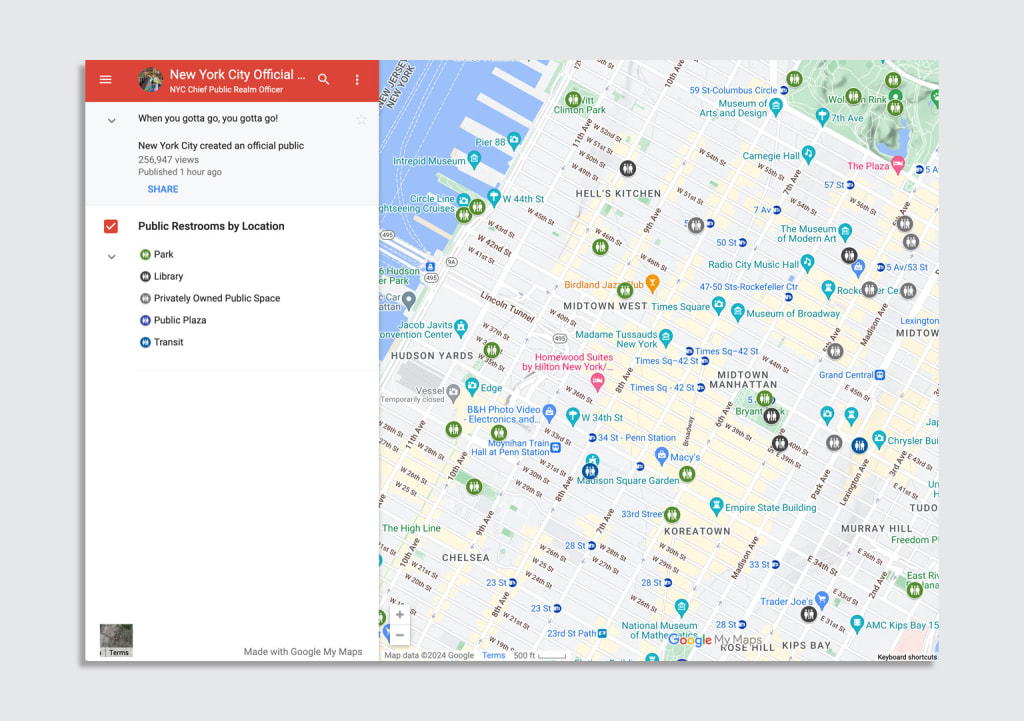
Task: Zoom in using the plus control
Action: point(399,614)
